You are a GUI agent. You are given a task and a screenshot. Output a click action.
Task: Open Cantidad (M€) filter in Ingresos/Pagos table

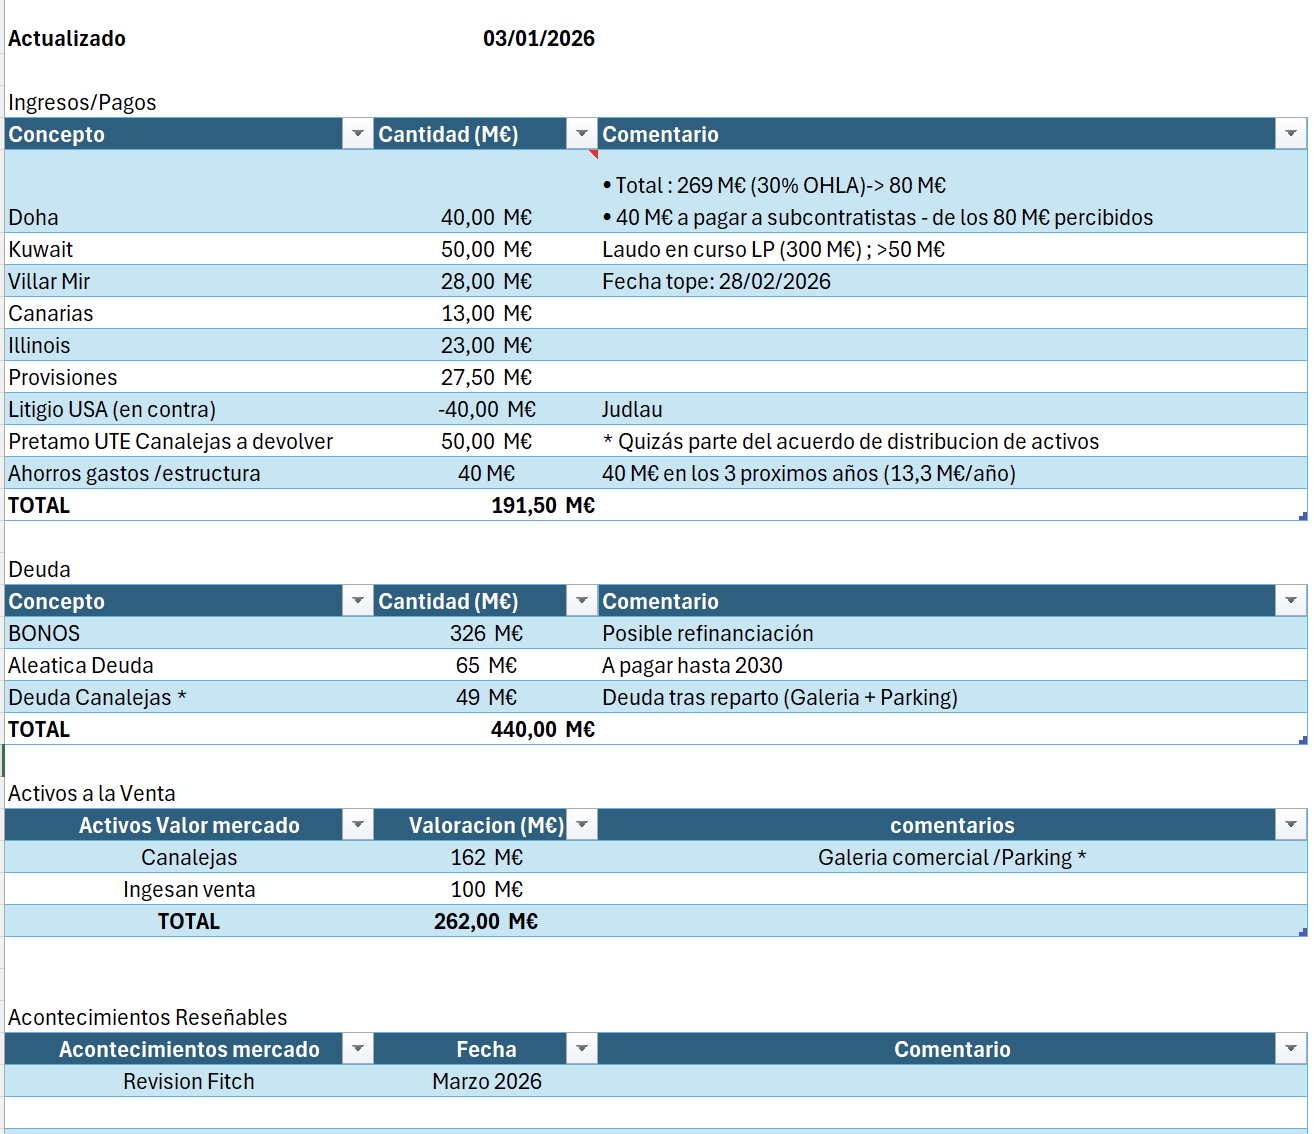(x=581, y=134)
